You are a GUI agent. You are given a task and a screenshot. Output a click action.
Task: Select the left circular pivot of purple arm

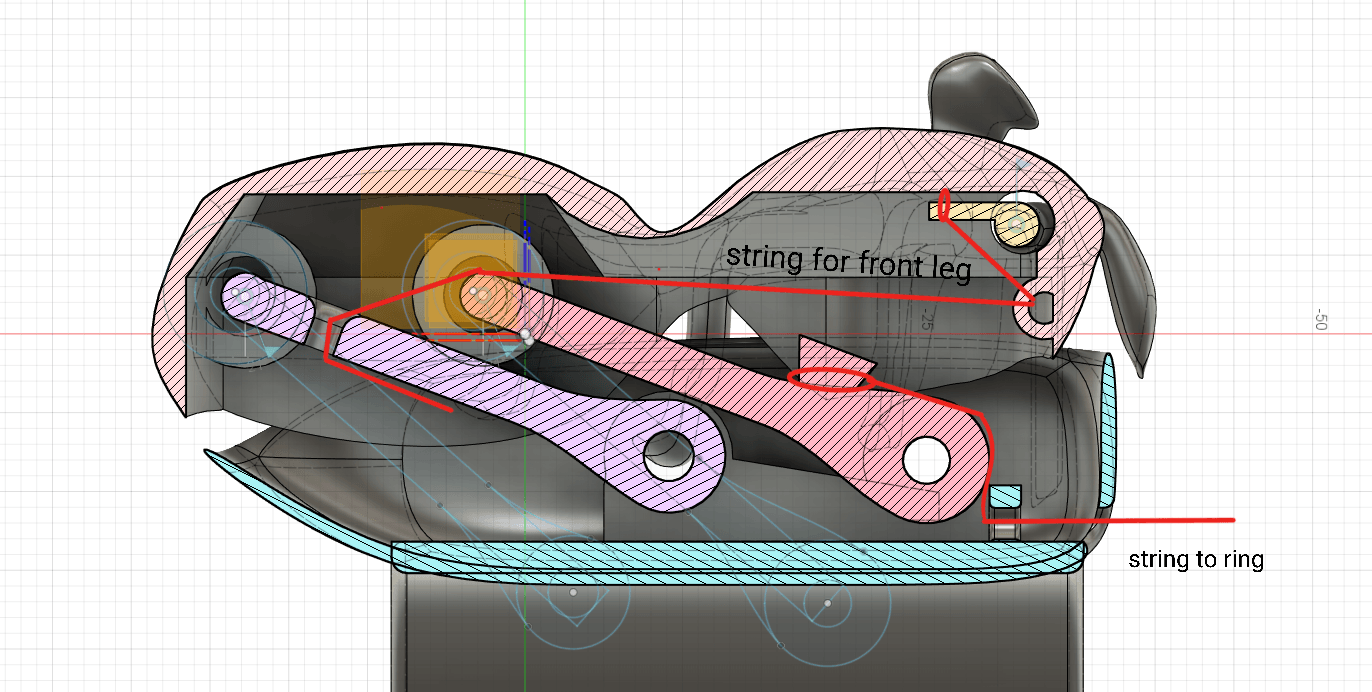tap(244, 295)
